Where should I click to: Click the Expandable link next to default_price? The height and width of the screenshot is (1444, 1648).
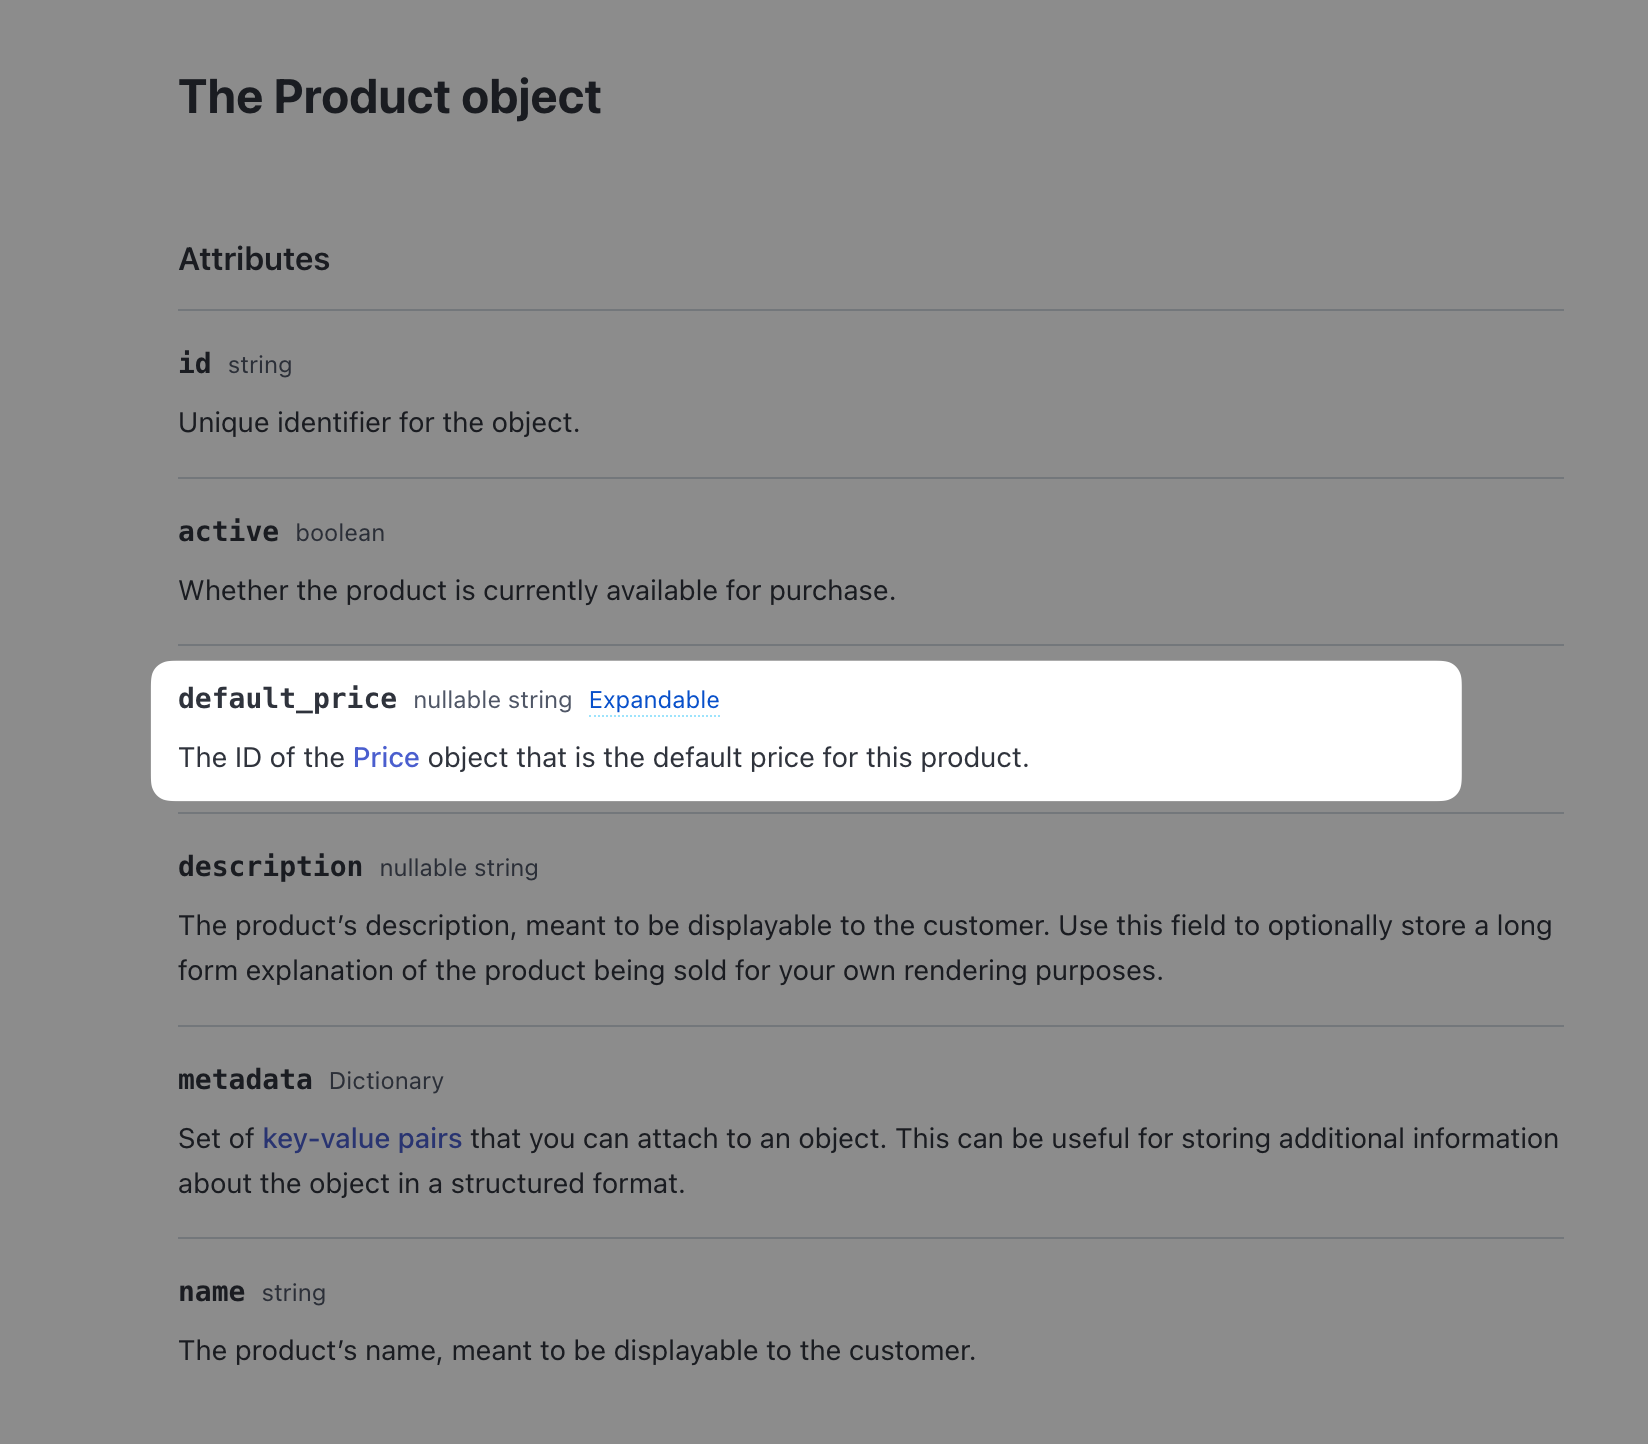(x=653, y=700)
